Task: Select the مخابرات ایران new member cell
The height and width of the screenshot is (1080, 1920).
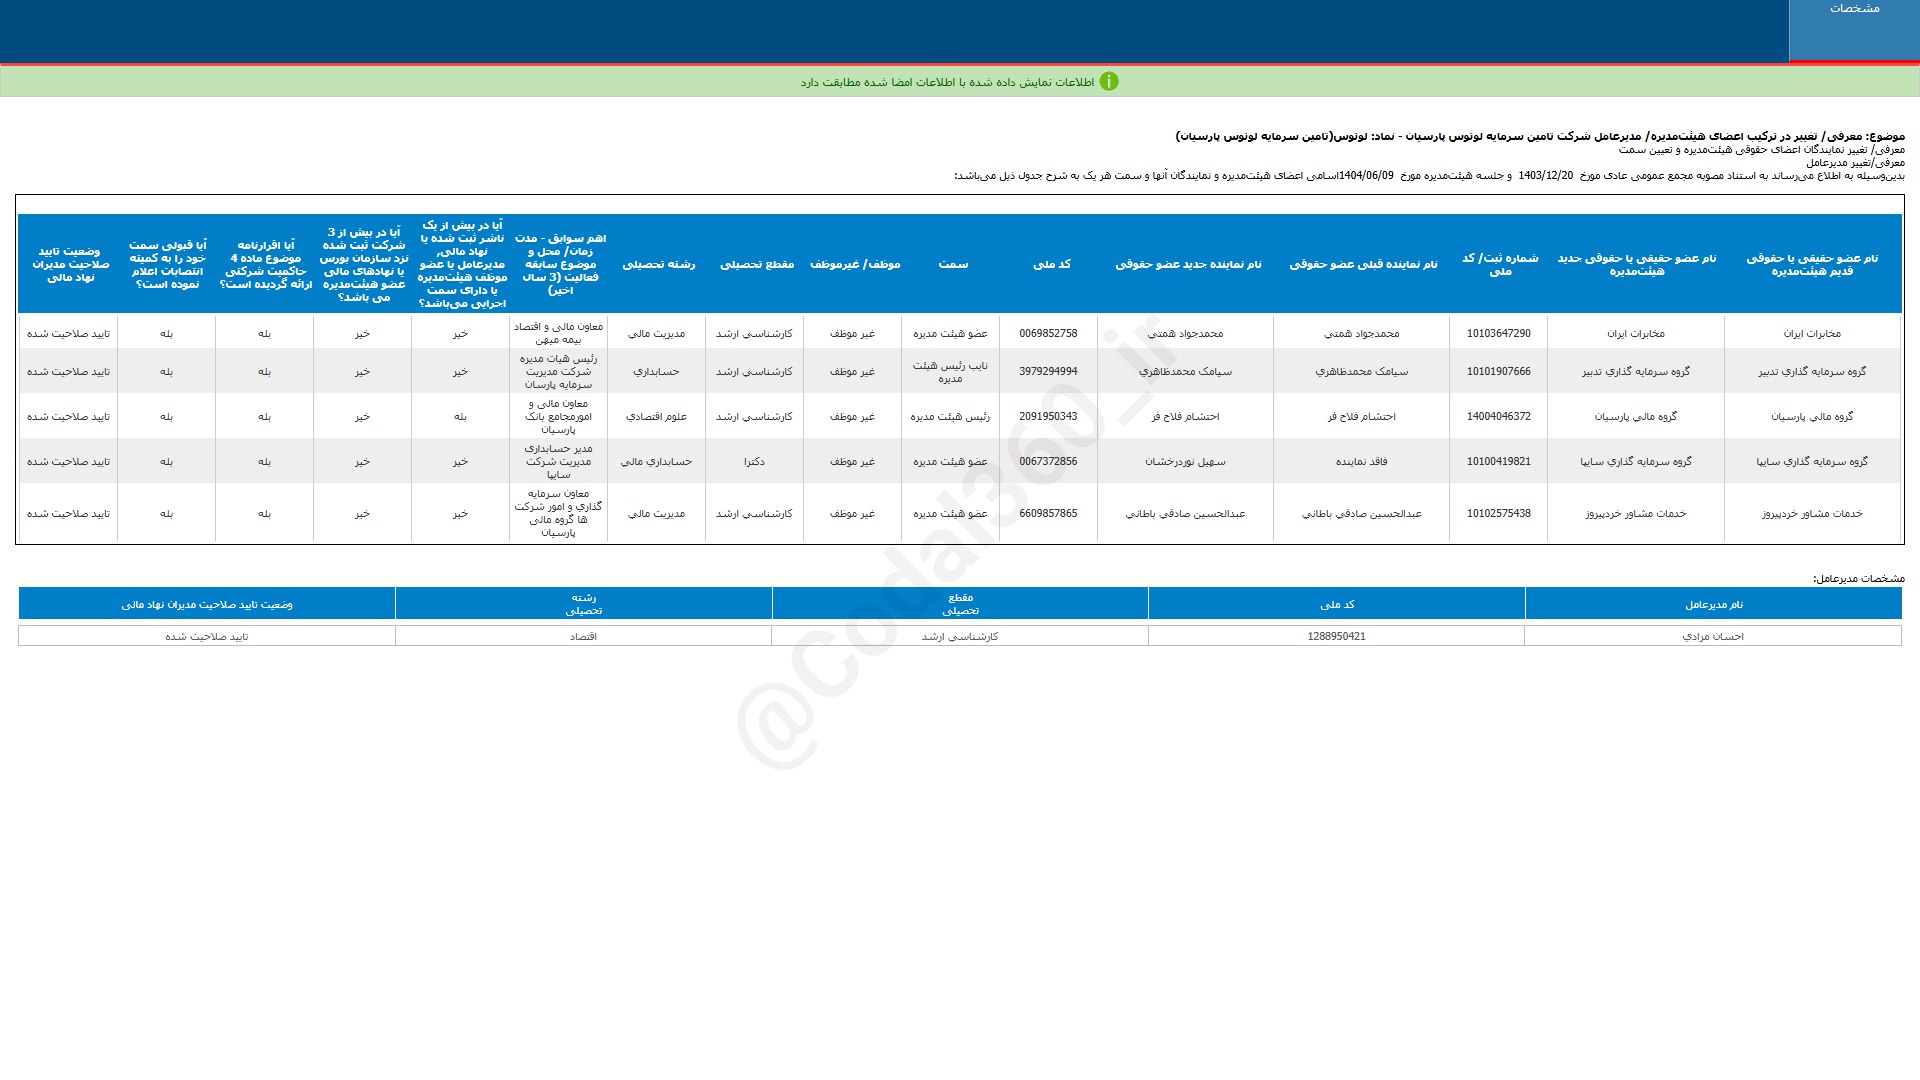Action: [1635, 334]
